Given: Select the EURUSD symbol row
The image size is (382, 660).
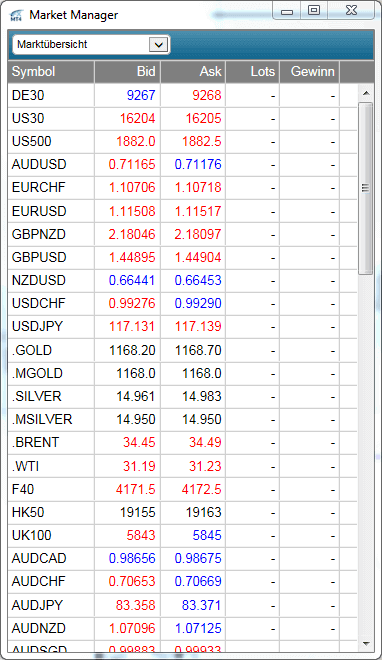Looking at the screenshot, I should (182, 211).
